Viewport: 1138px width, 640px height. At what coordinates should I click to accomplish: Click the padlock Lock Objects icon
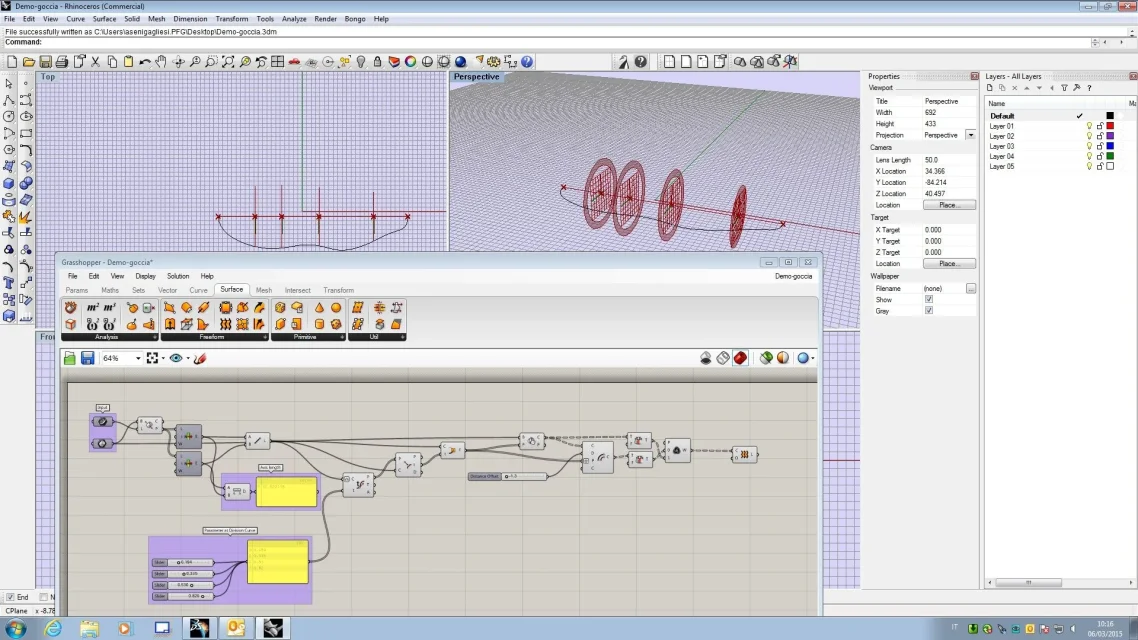[377, 62]
